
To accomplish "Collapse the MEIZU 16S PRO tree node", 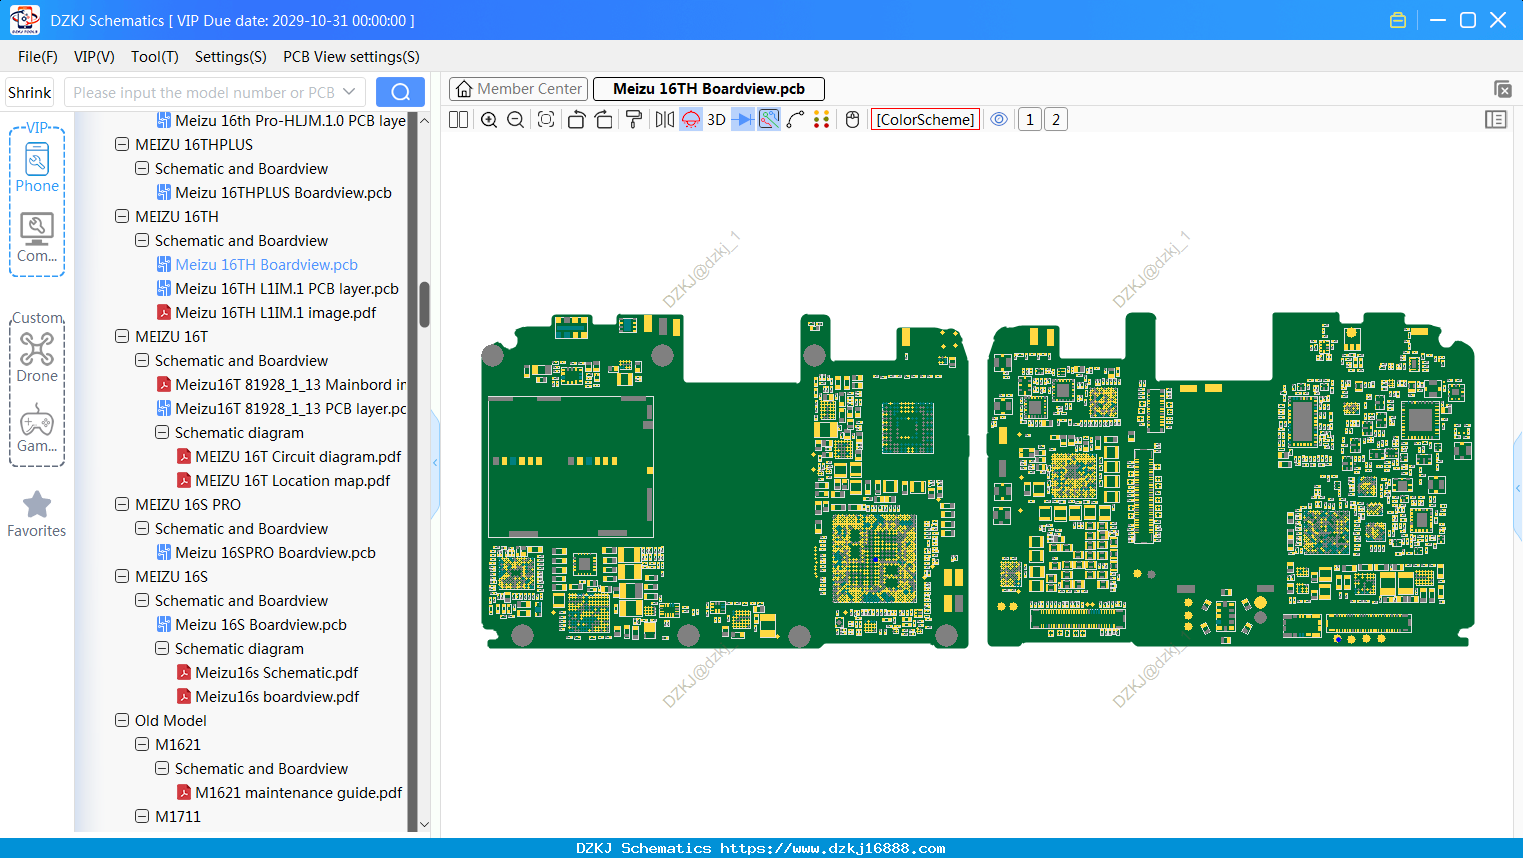I will [x=122, y=504].
